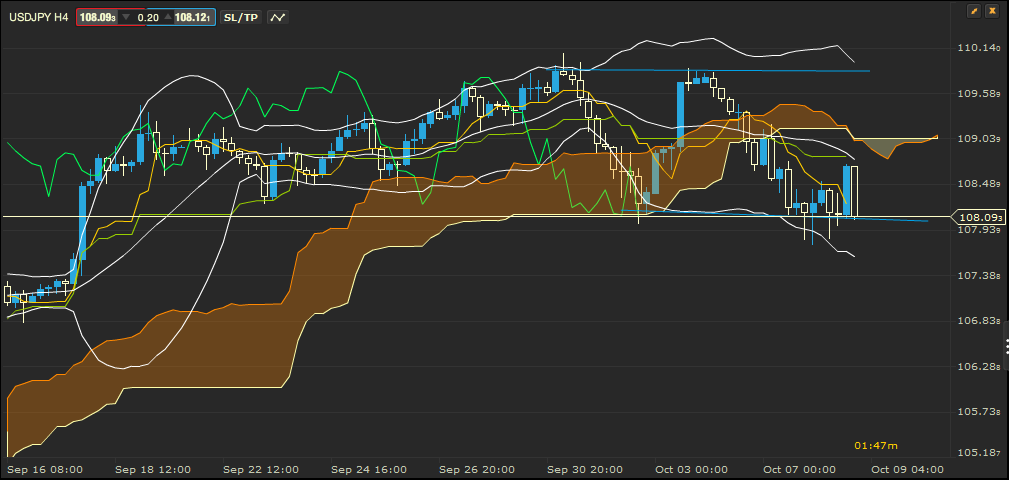Click the Sep 30 20:00 time label

coord(584,469)
